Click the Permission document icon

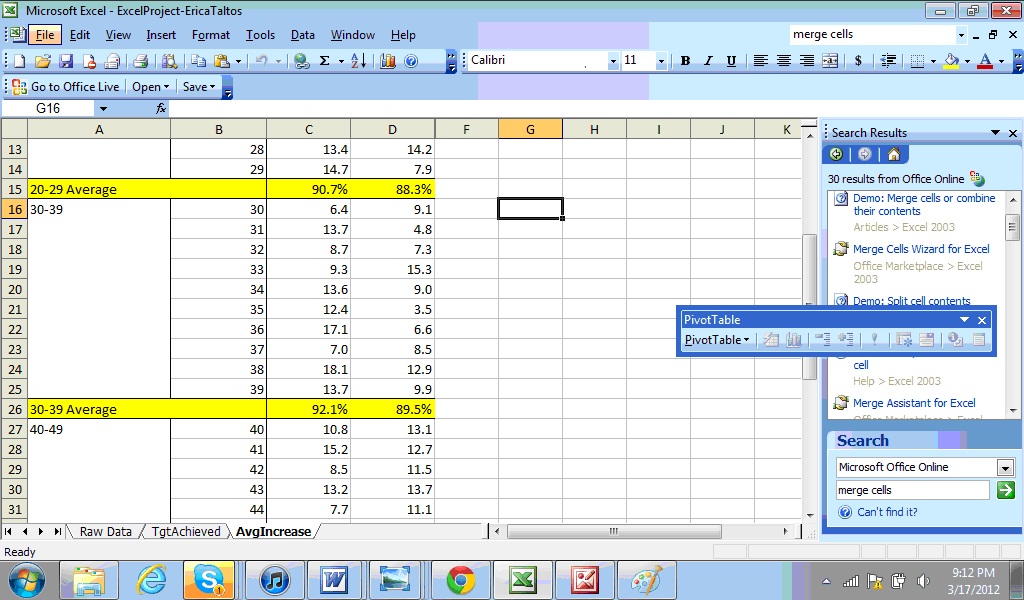click(89, 61)
